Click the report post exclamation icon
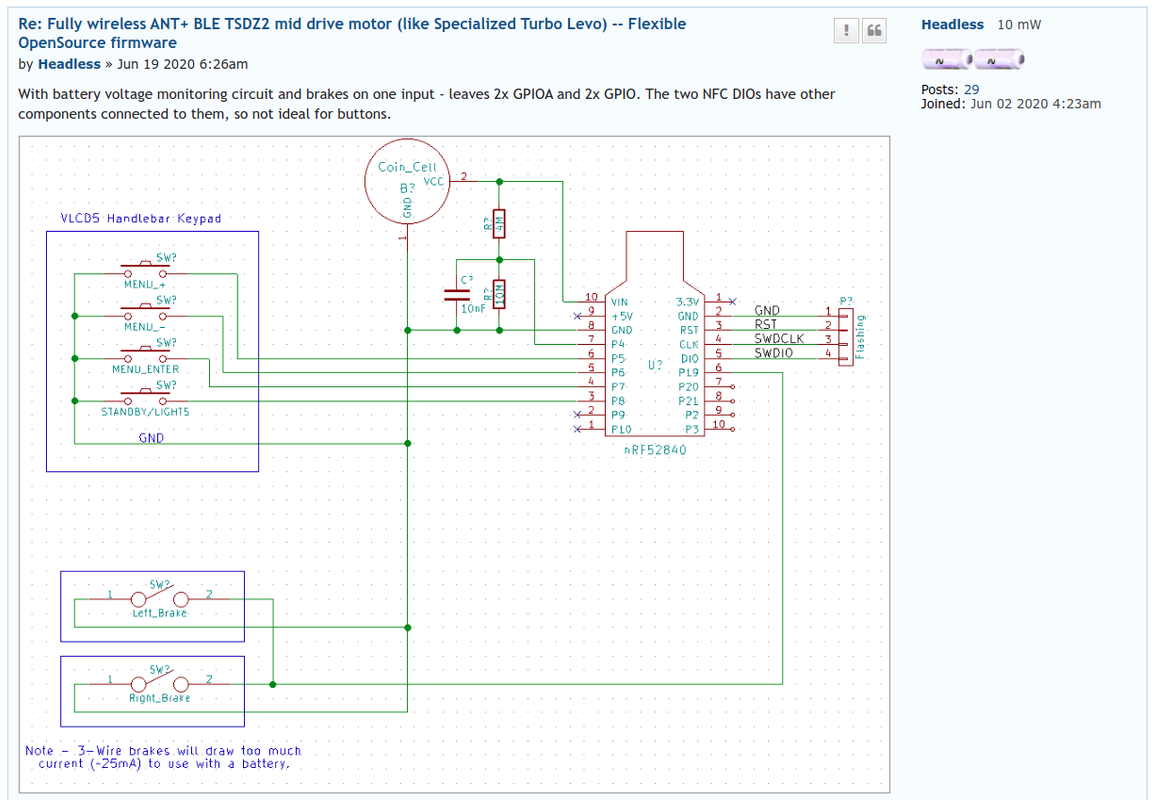 (846, 30)
